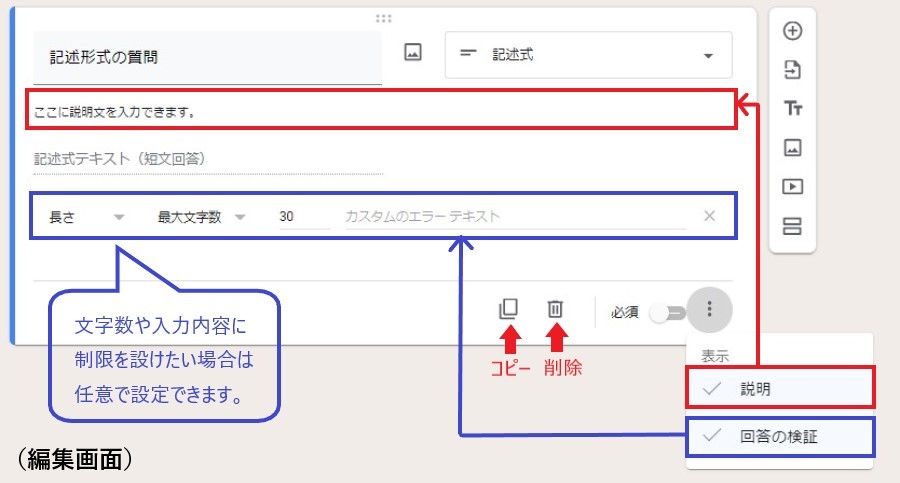Add video from the side toolbar
The height and width of the screenshot is (483, 900).
(792, 187)
